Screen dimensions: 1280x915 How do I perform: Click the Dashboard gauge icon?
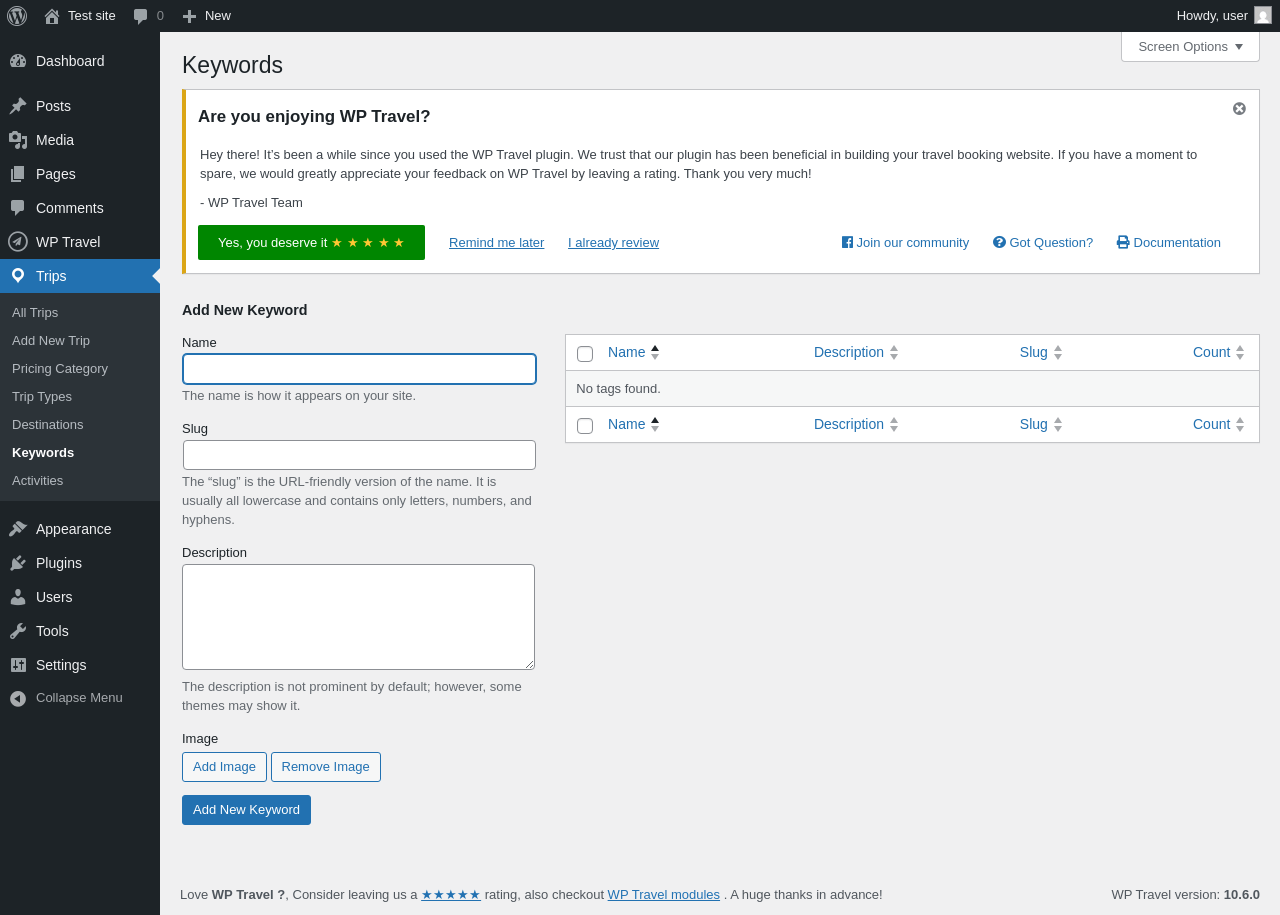click(18, 61)
